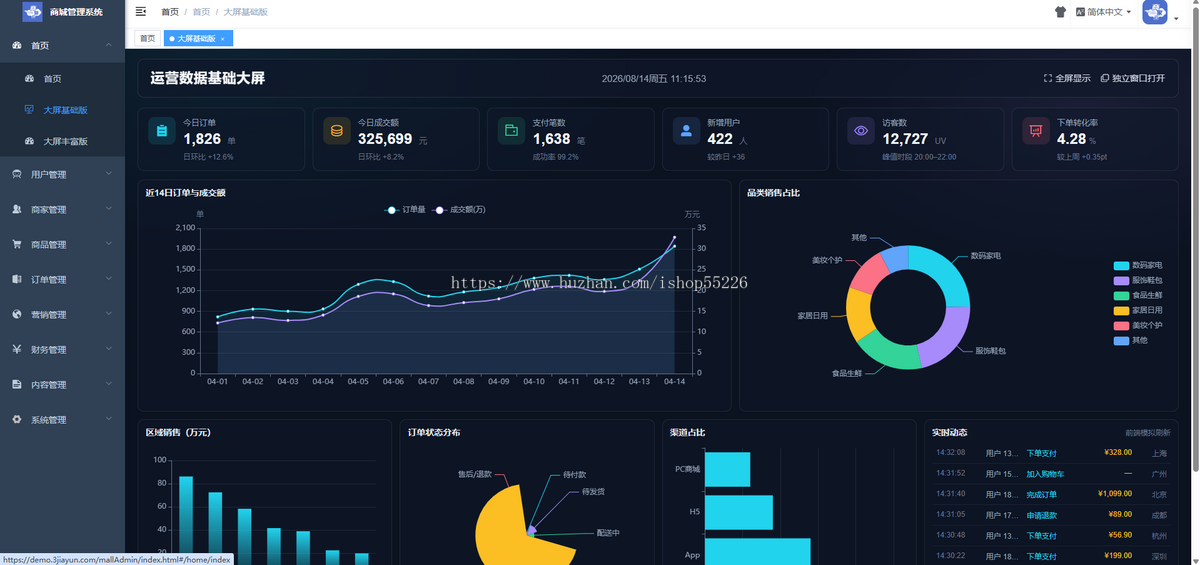
Task: Click the 12,727 visitor count
Action: point(905,139)
